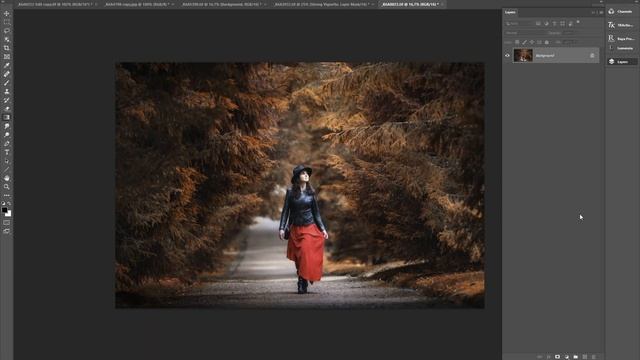The width and height of the screenshot is (640, 360).
Task: Select the Layers panel tab
Action: (x=510, y=12)
